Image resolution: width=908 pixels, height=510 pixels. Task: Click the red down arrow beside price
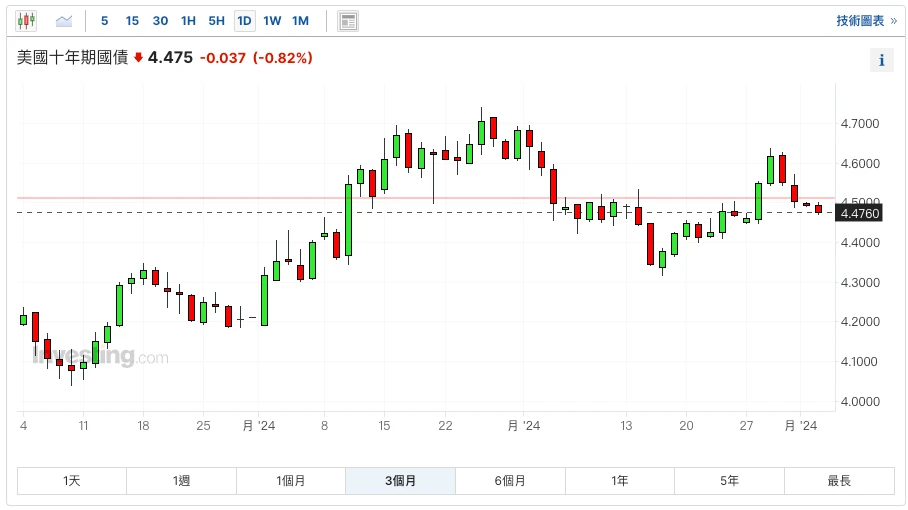(x=138, y=58)
